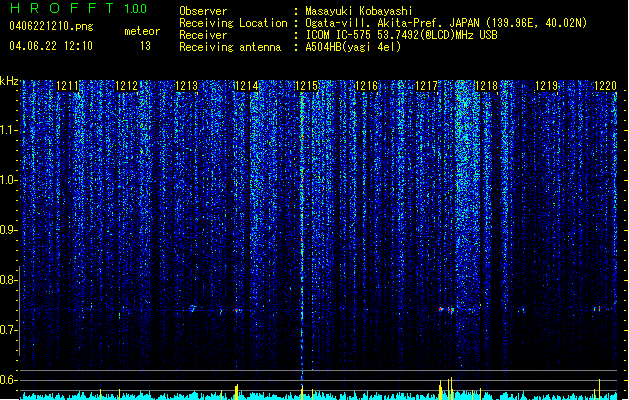
Task: Click the 1219 time marker
Action: [x=546, y=86]
